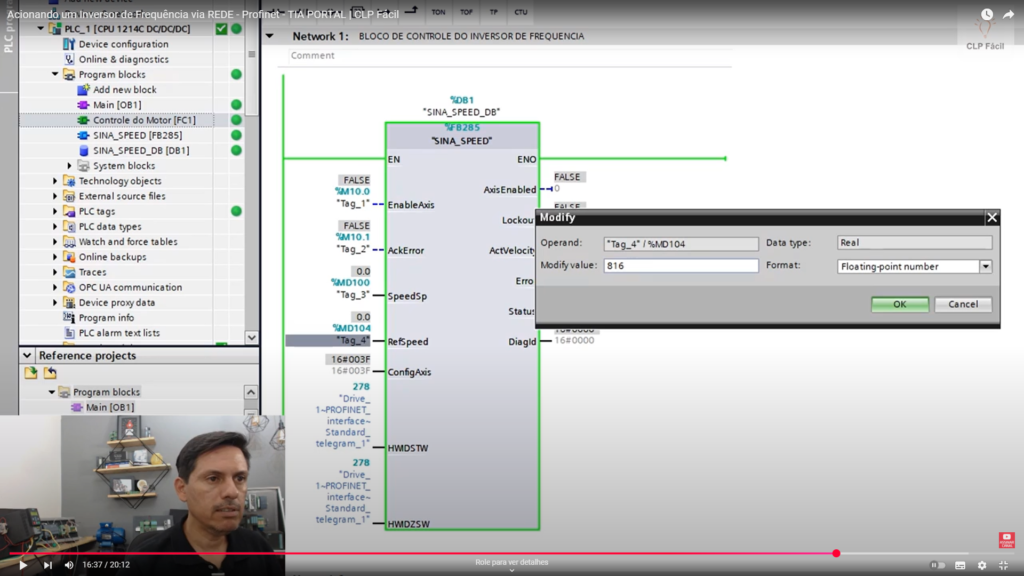Viewport: 1024px width, 576px height.
Task: Expand the External source files folder
Action: pyautogui.click(x=56, y=196)
